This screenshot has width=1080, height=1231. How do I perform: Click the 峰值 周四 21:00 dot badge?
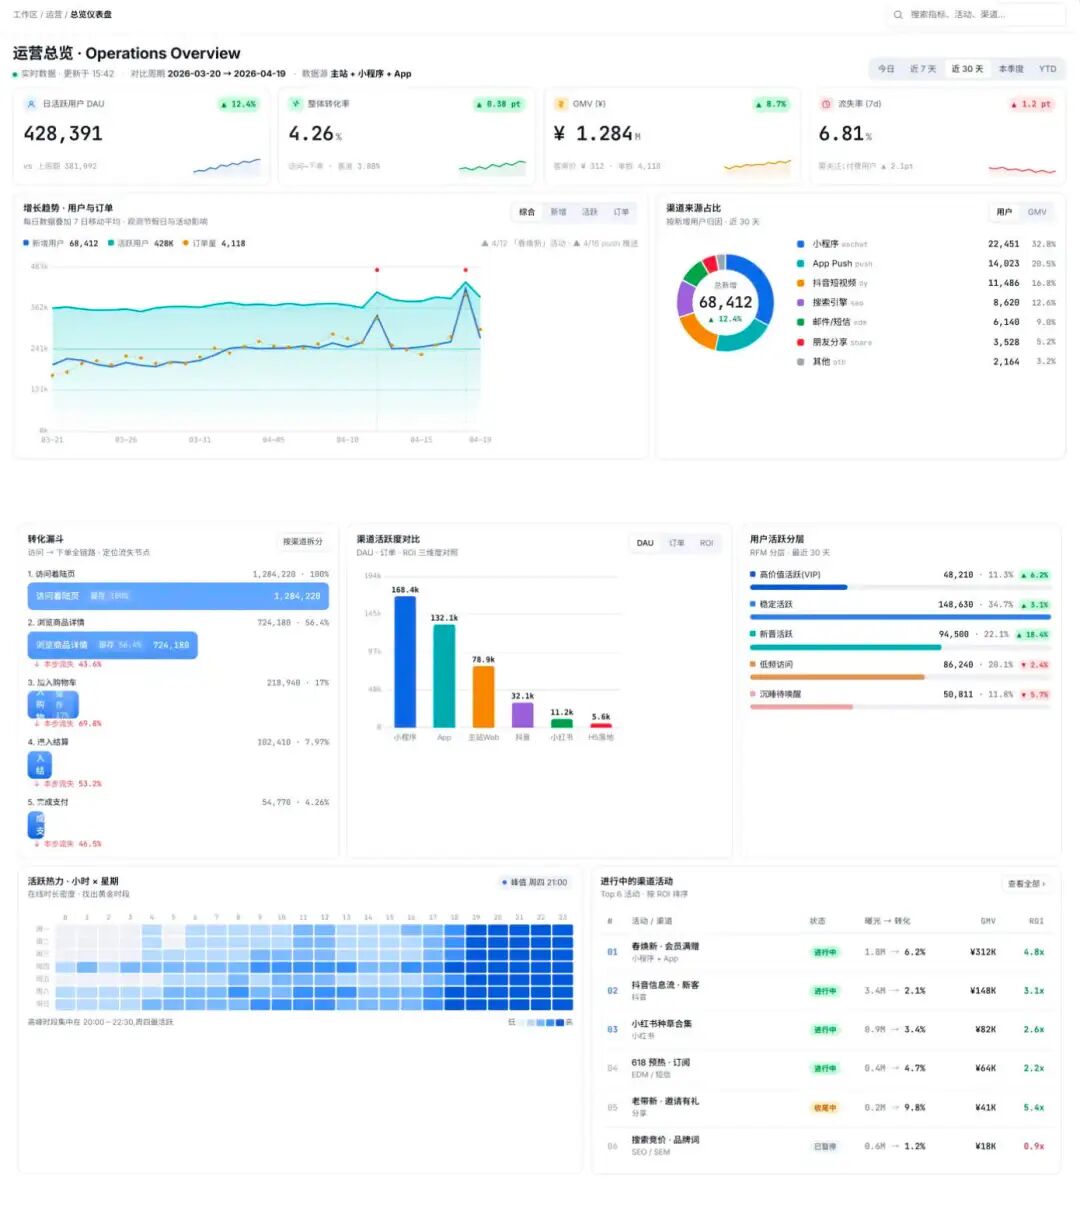[535, 882]
